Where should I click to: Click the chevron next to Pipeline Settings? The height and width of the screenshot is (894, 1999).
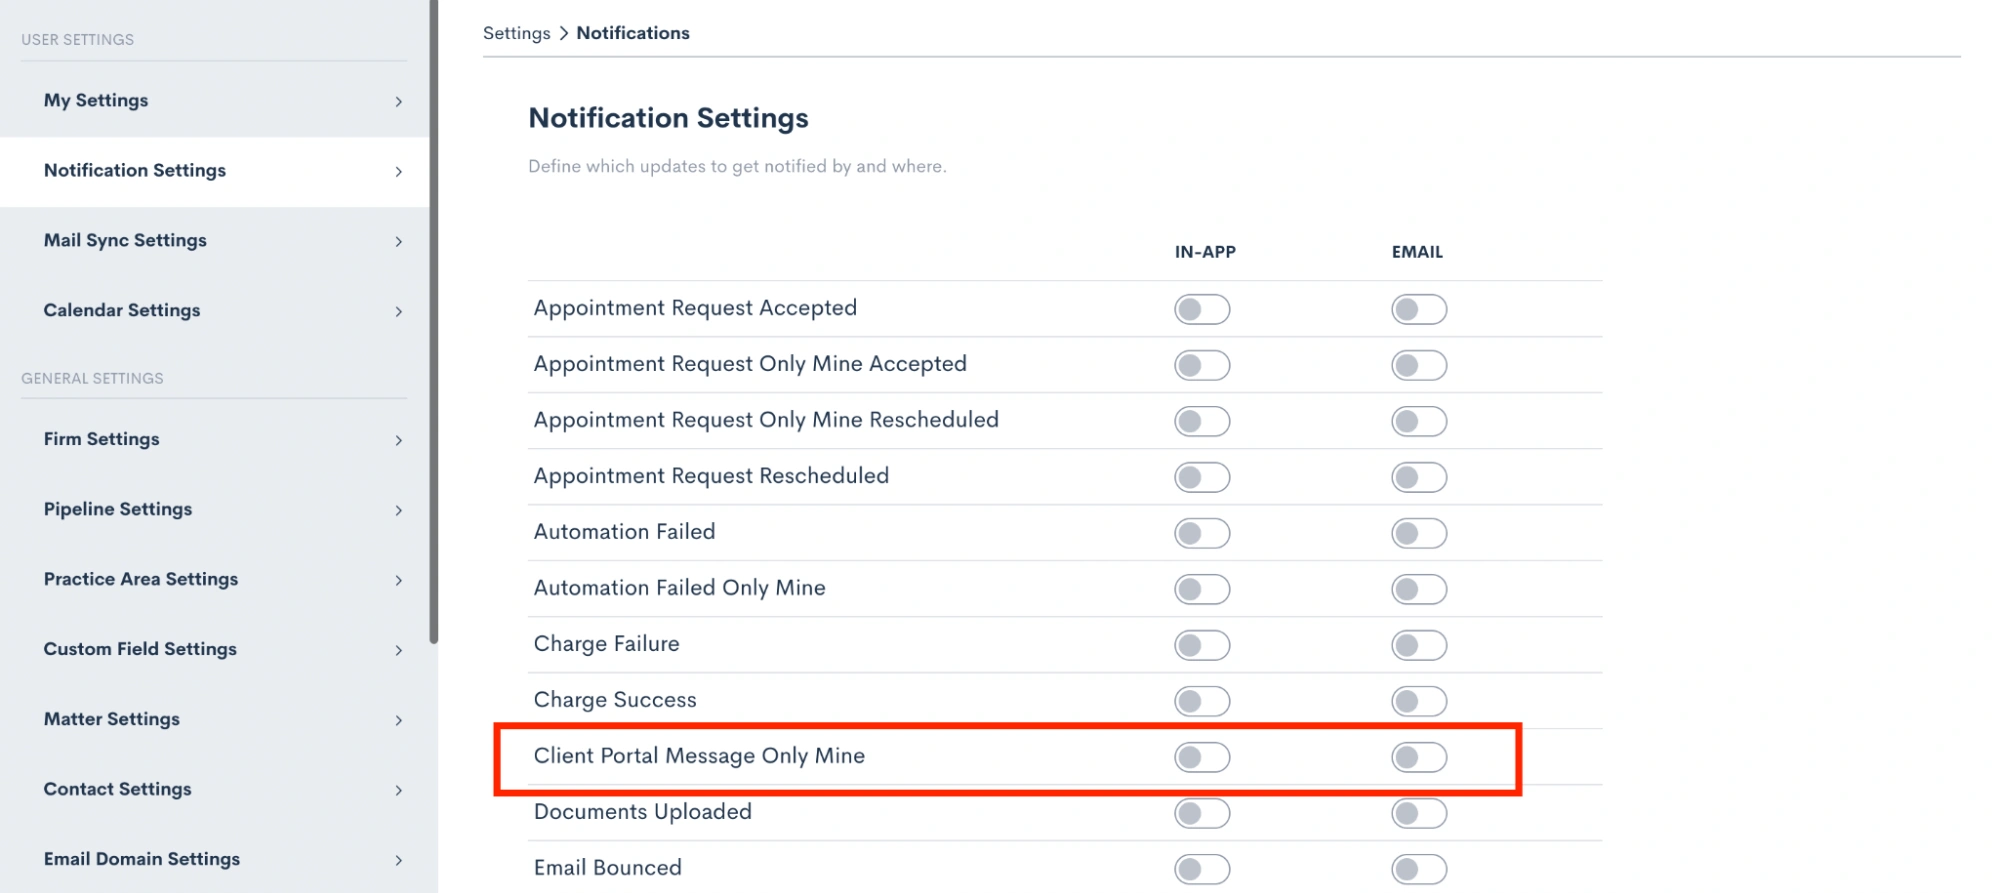click(398, 510)
